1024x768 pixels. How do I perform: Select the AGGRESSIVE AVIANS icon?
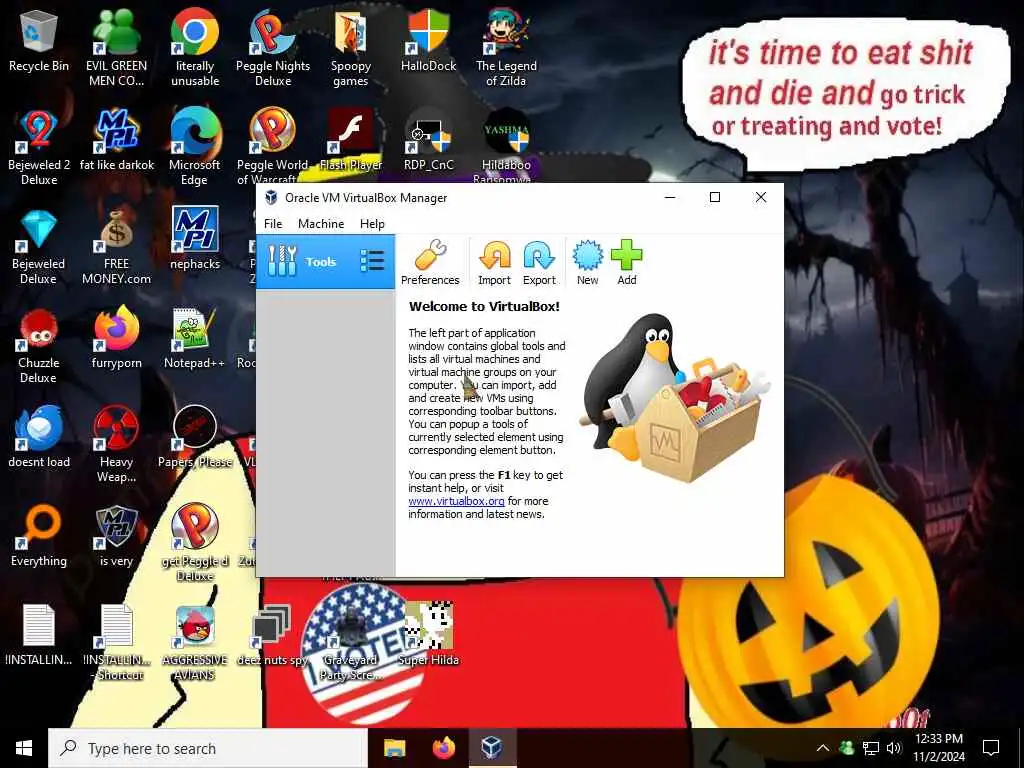195,642
